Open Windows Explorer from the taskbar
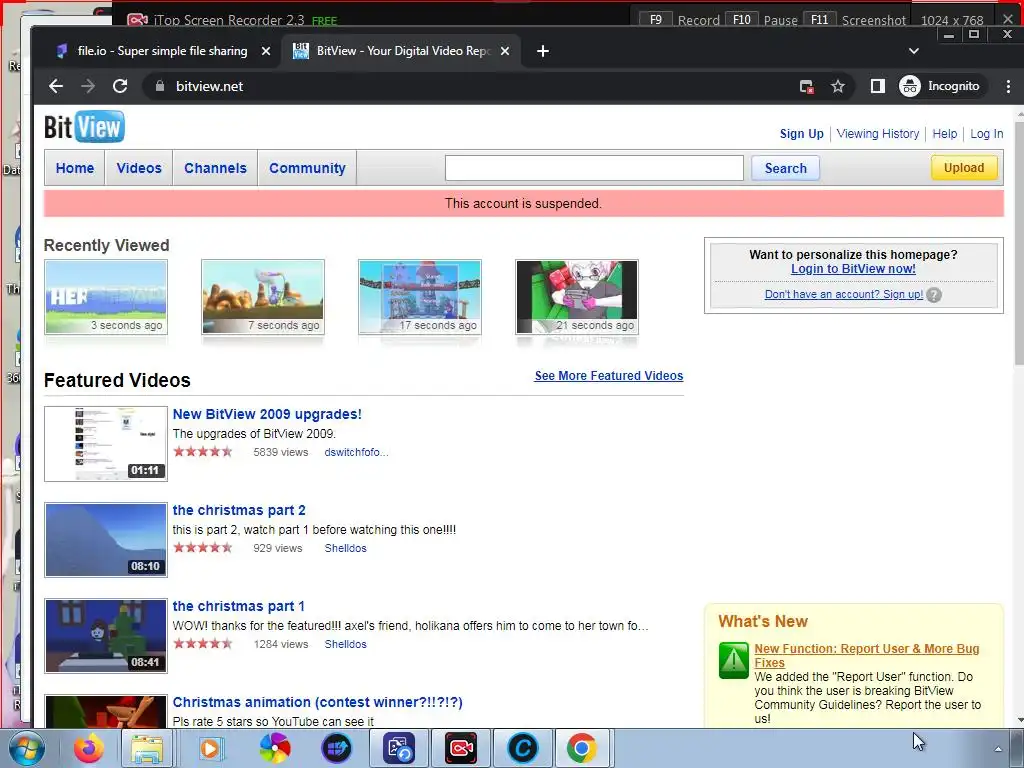 coord(147,748)
